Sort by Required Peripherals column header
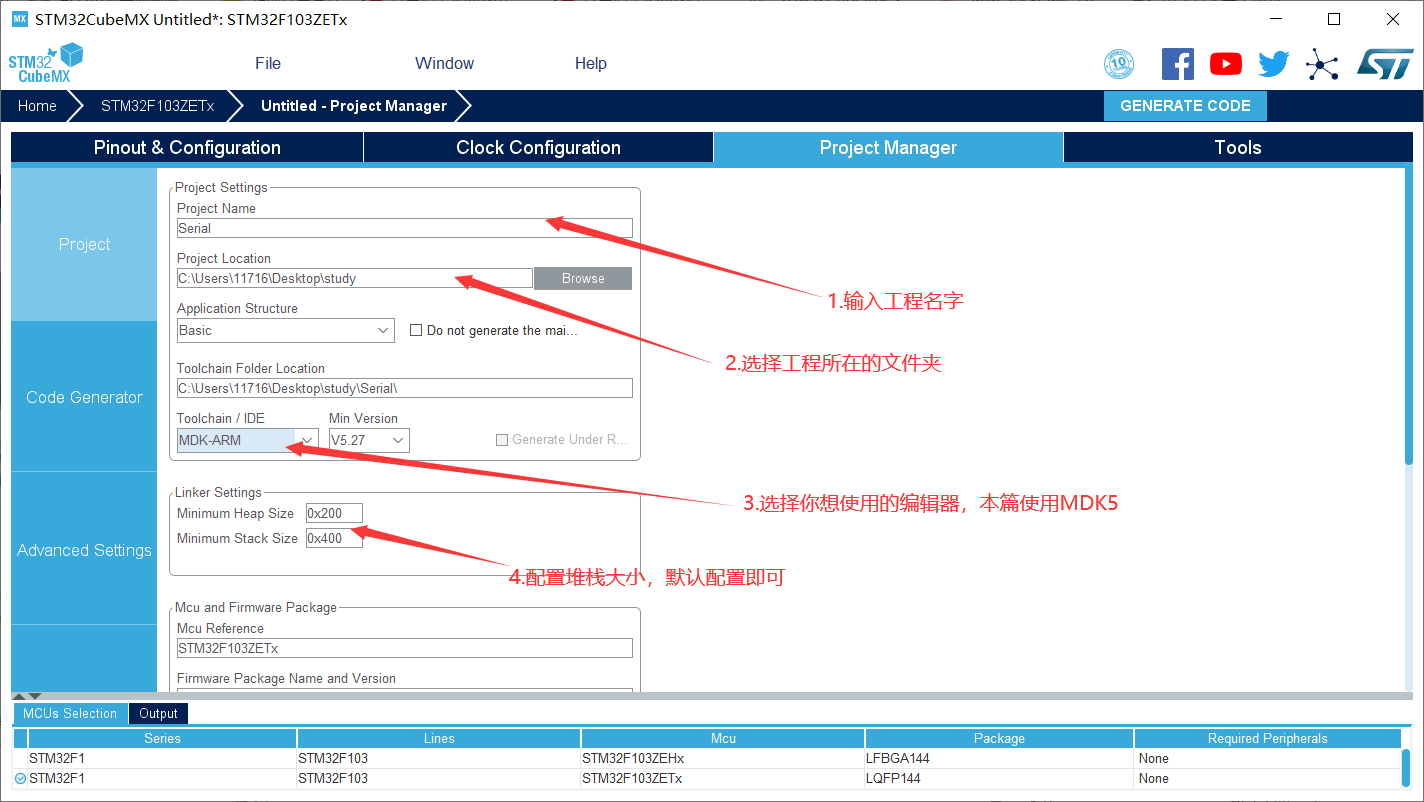 [1268, 738]
